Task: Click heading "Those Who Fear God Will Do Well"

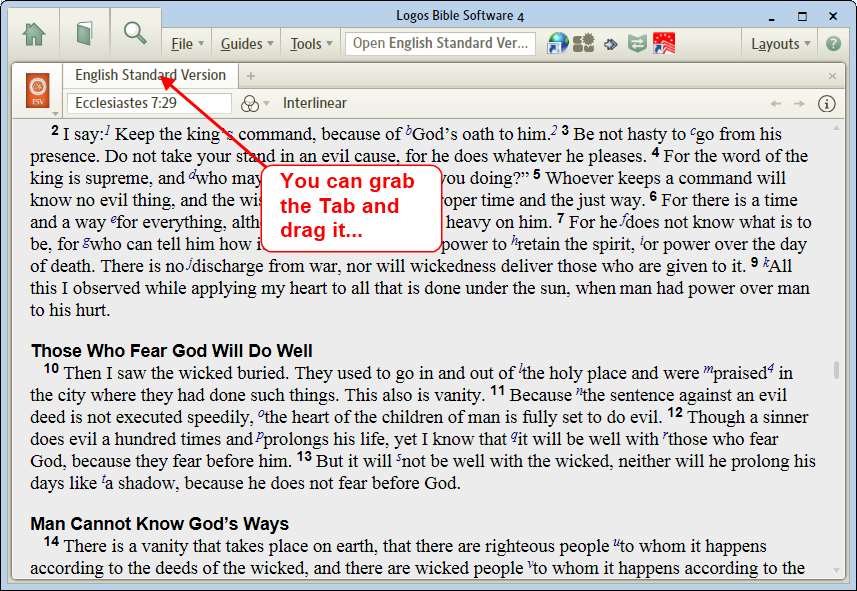Action: 172,350
